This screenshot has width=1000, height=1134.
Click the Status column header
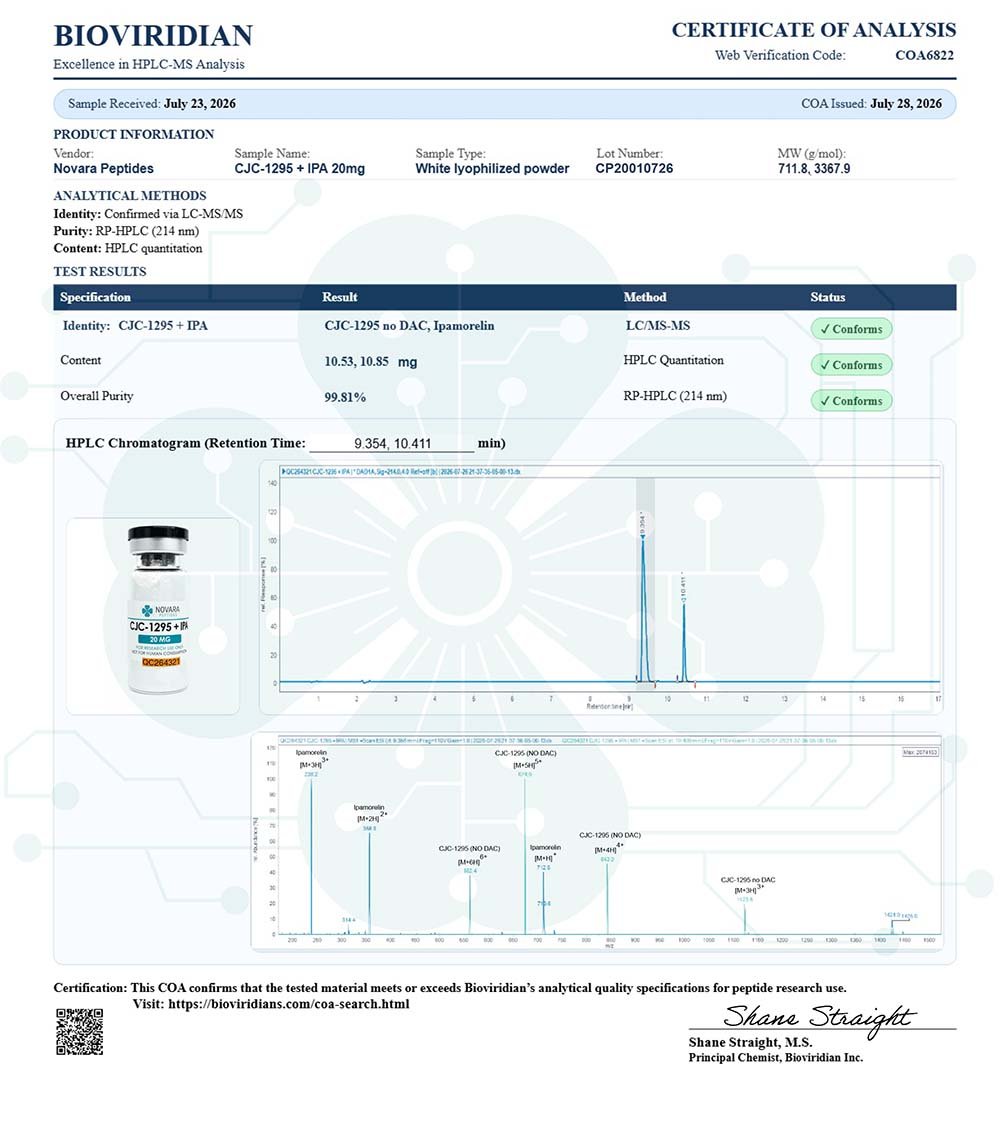click(x=827, y=297)
